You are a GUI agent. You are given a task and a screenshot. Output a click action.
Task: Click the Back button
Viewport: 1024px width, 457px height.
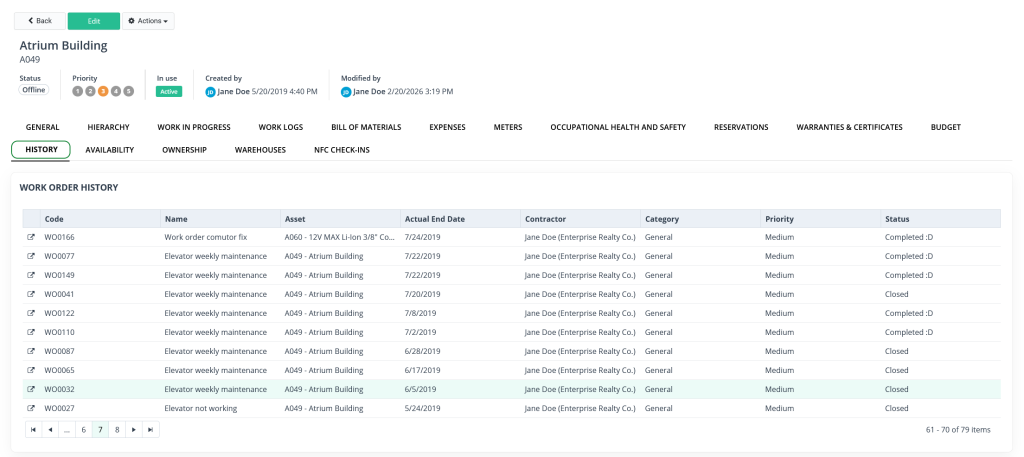click(40, 21)
